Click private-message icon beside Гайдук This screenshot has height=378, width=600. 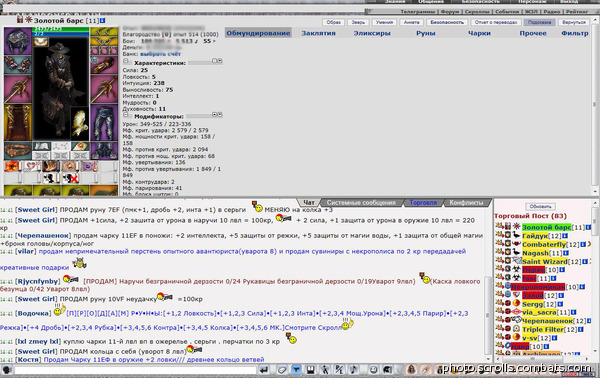tap(499, 235)
